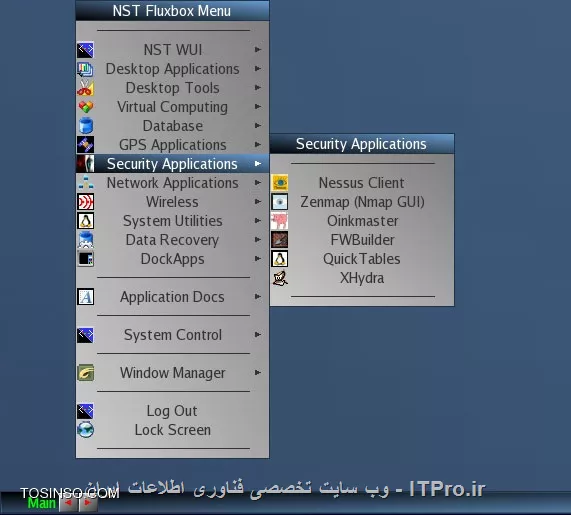The width and height of the screenshot is (571, 515).
Task: Click the Zenmap icon
Action: click(x=280, y=202)
